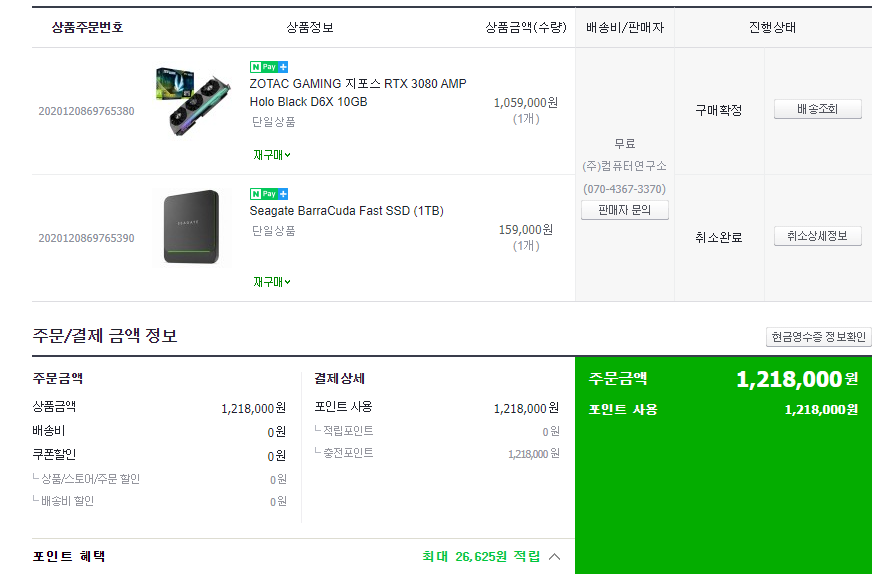Expand 재구매 dropdown under ZOTAC RTX 3080
Image resolution: width=887 pixels, height=574 pixels.
coord(272,155)
